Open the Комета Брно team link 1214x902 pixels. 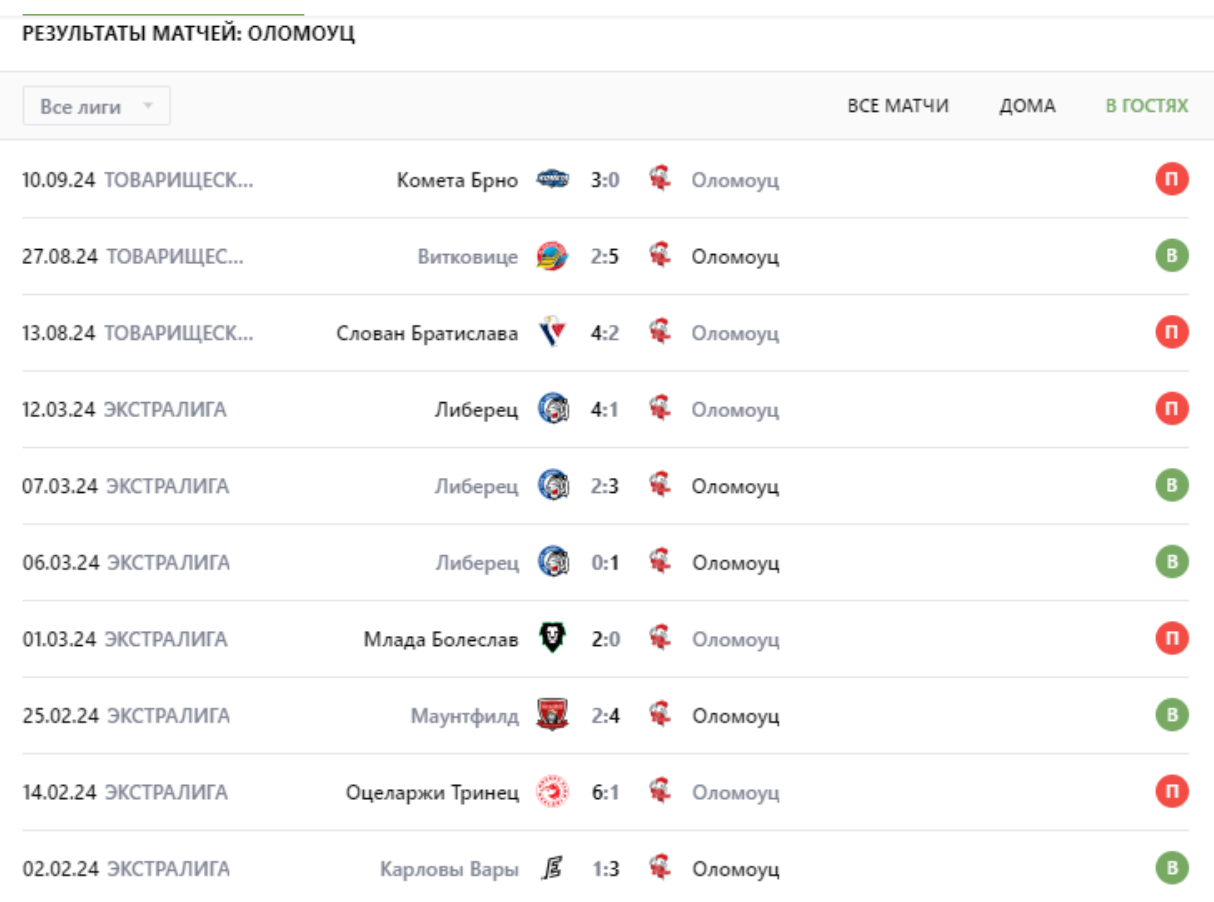tap(457, 180)
